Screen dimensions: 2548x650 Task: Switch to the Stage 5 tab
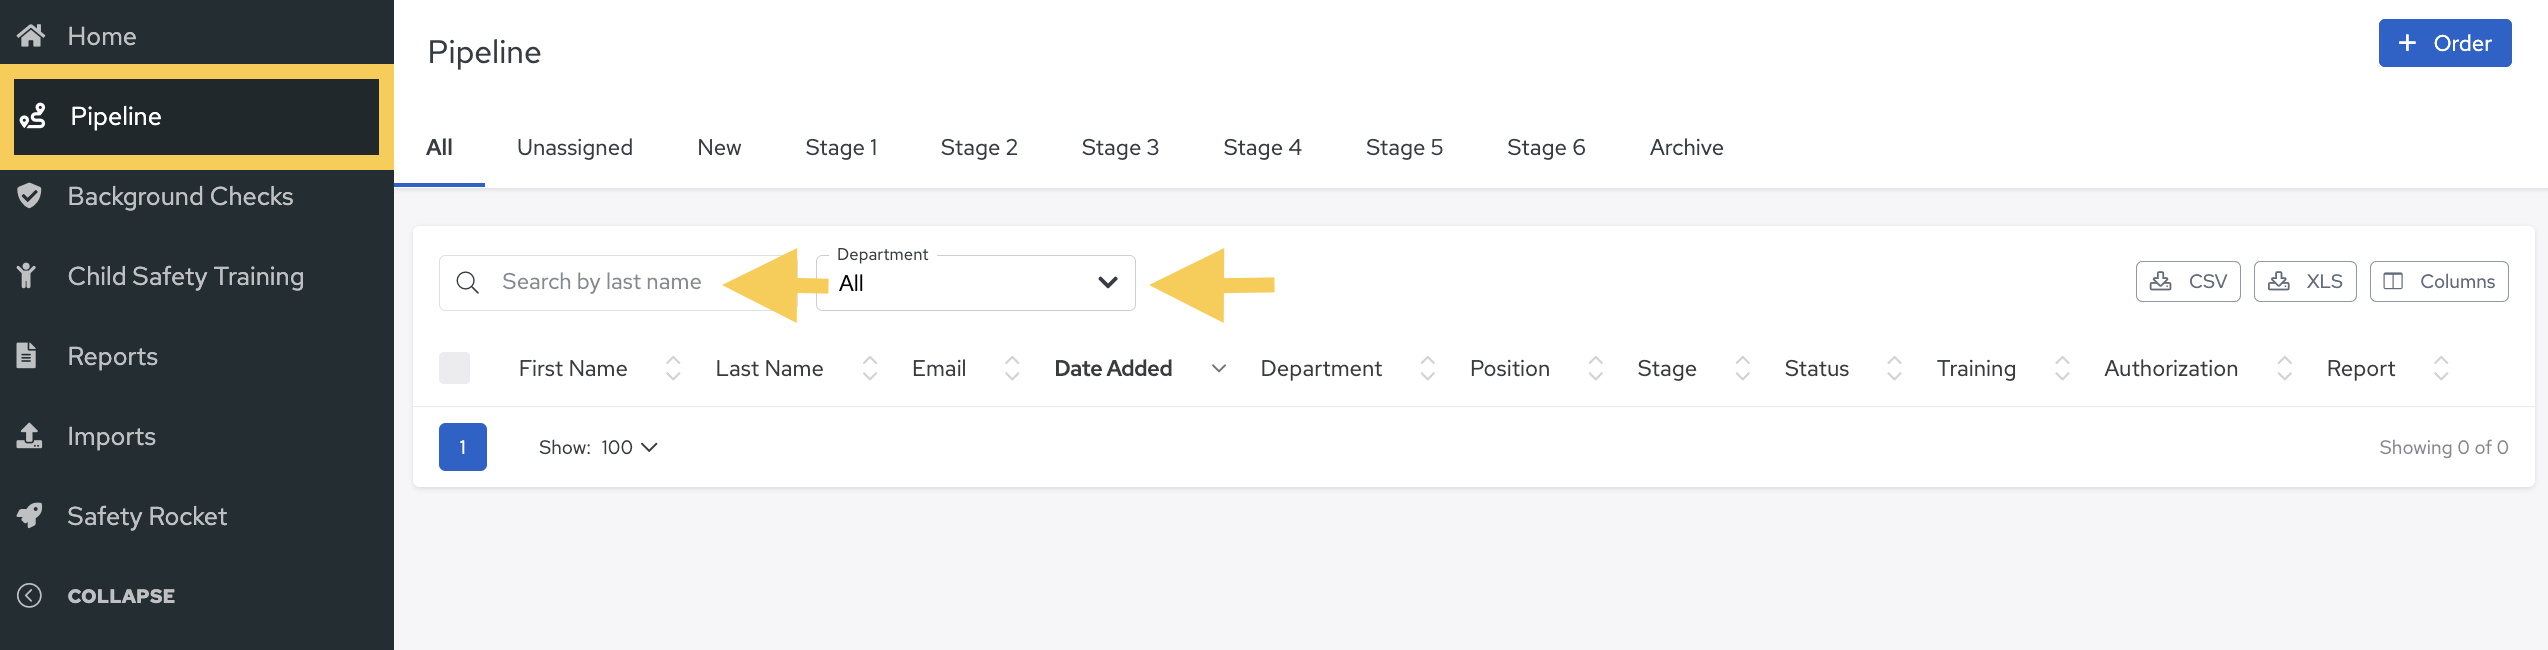click(1404, 147)
